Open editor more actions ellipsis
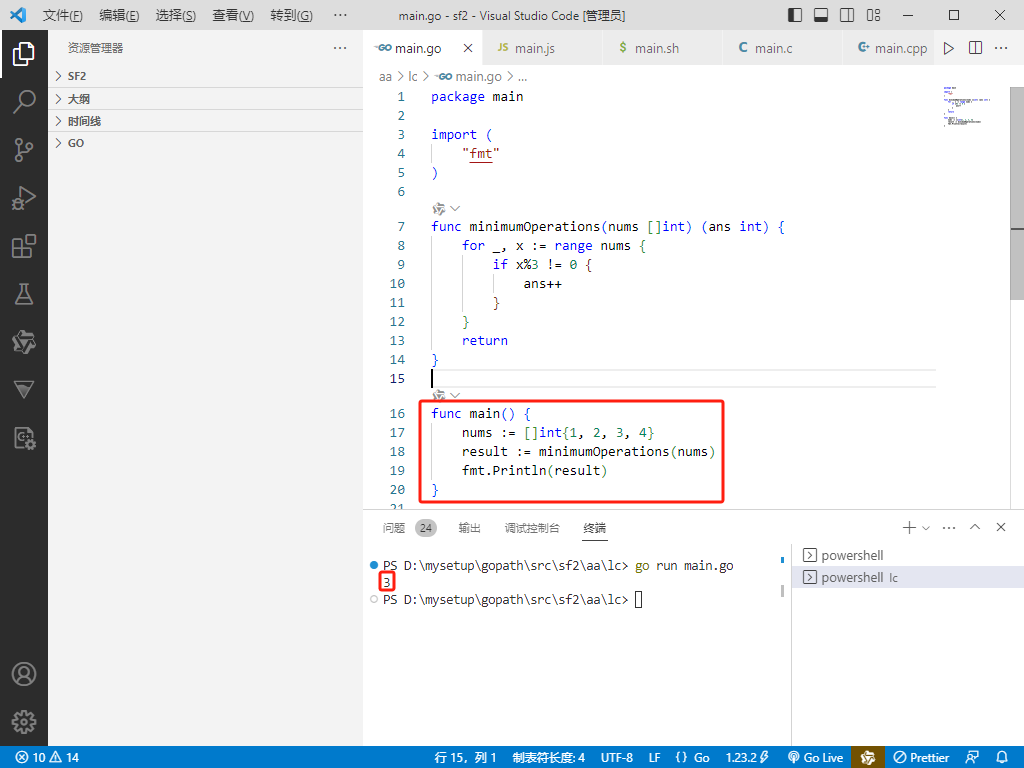This screenshot has height=768, width=1024. pyautogui.click(x=1000, y=48)
